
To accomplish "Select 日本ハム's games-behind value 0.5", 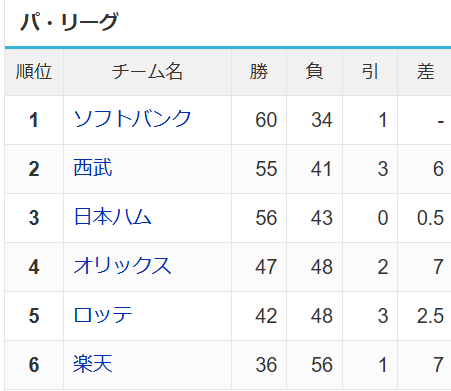I will click(430, 218).
